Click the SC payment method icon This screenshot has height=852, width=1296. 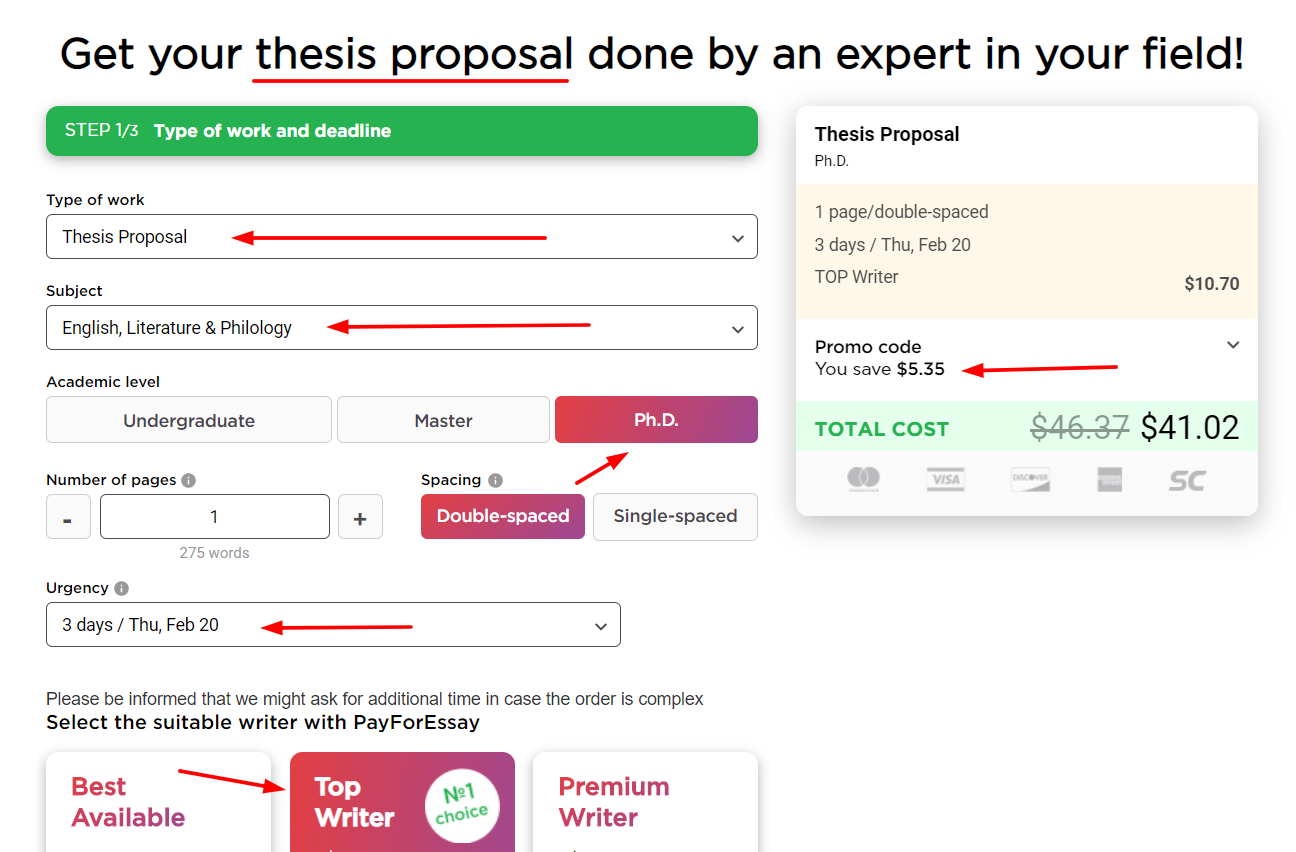(x=1186, y=480)
